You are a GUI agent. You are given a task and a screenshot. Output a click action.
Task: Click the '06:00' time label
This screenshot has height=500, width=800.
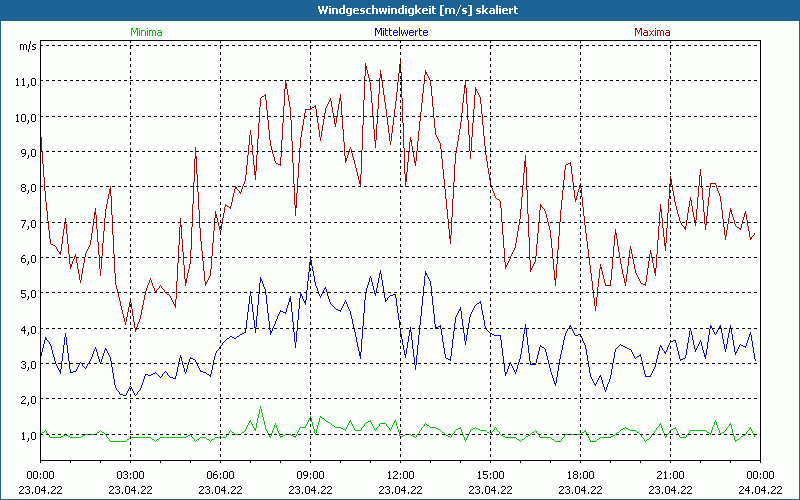(x=220, y=476)
